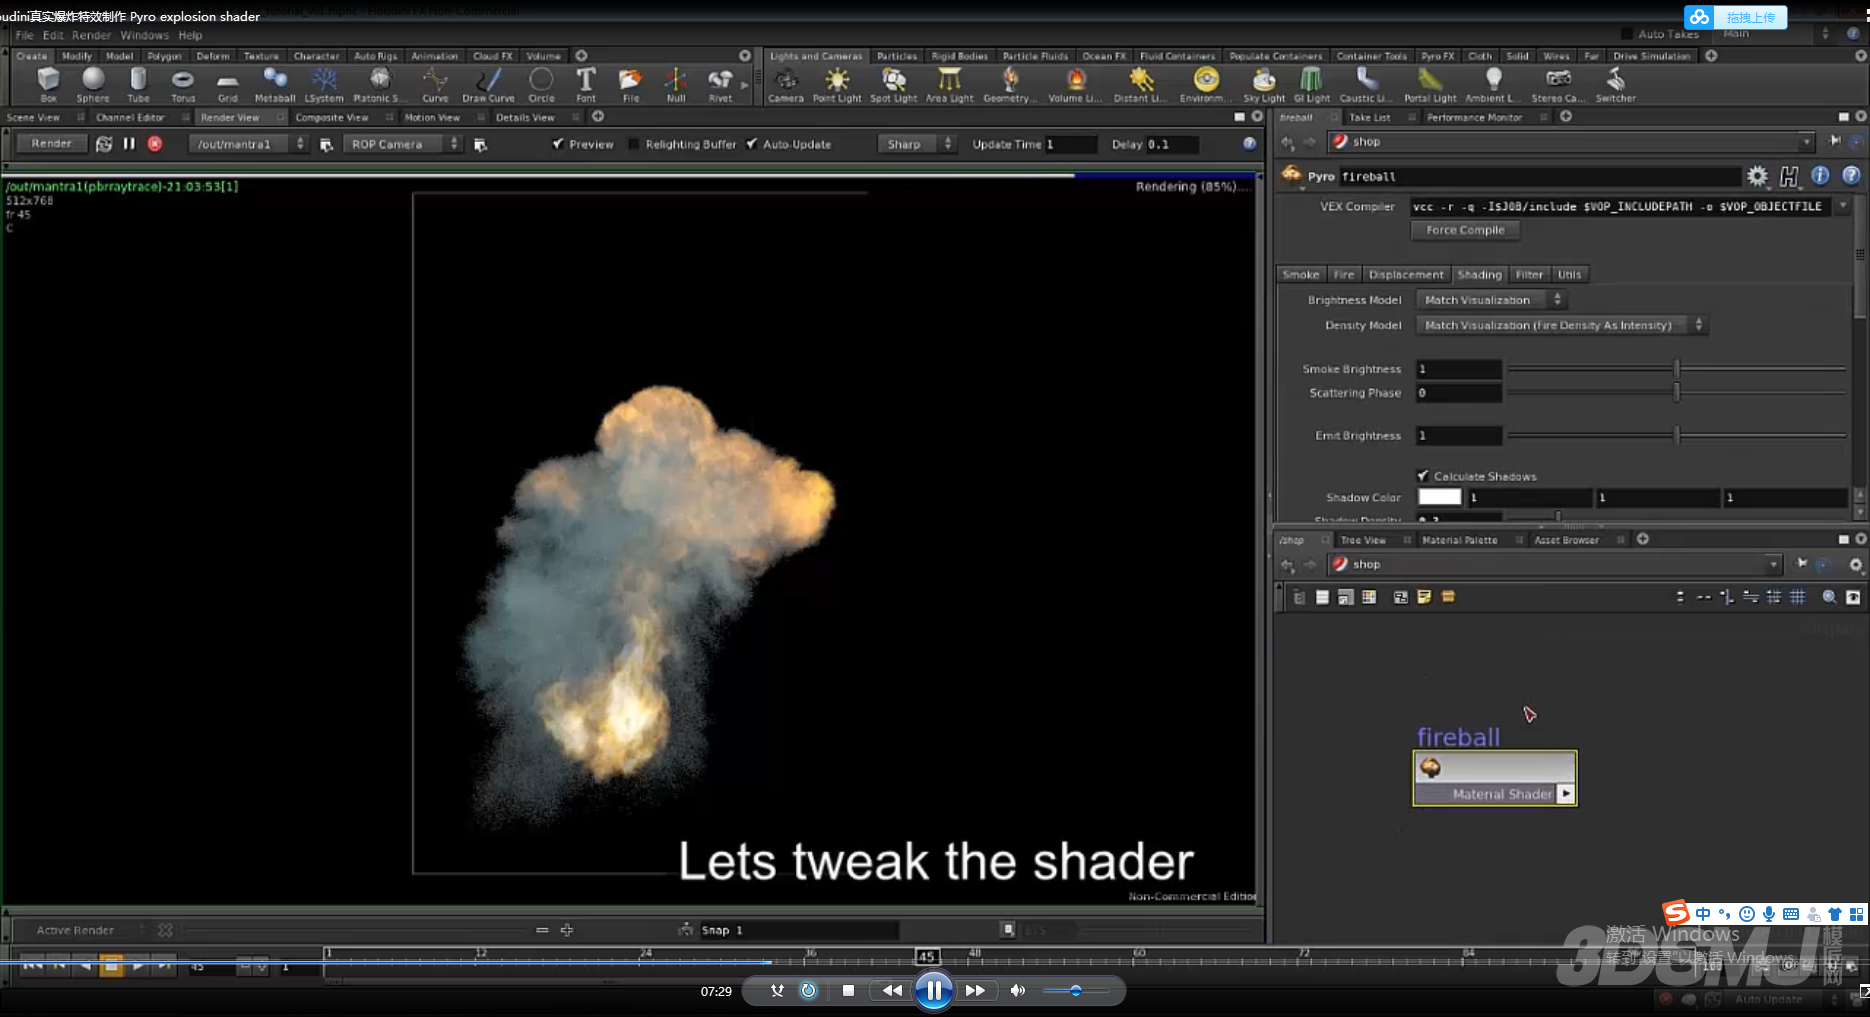Add a Camera from the shelf
This screenshot has width=1870, height=1017.
coord(786,84)
